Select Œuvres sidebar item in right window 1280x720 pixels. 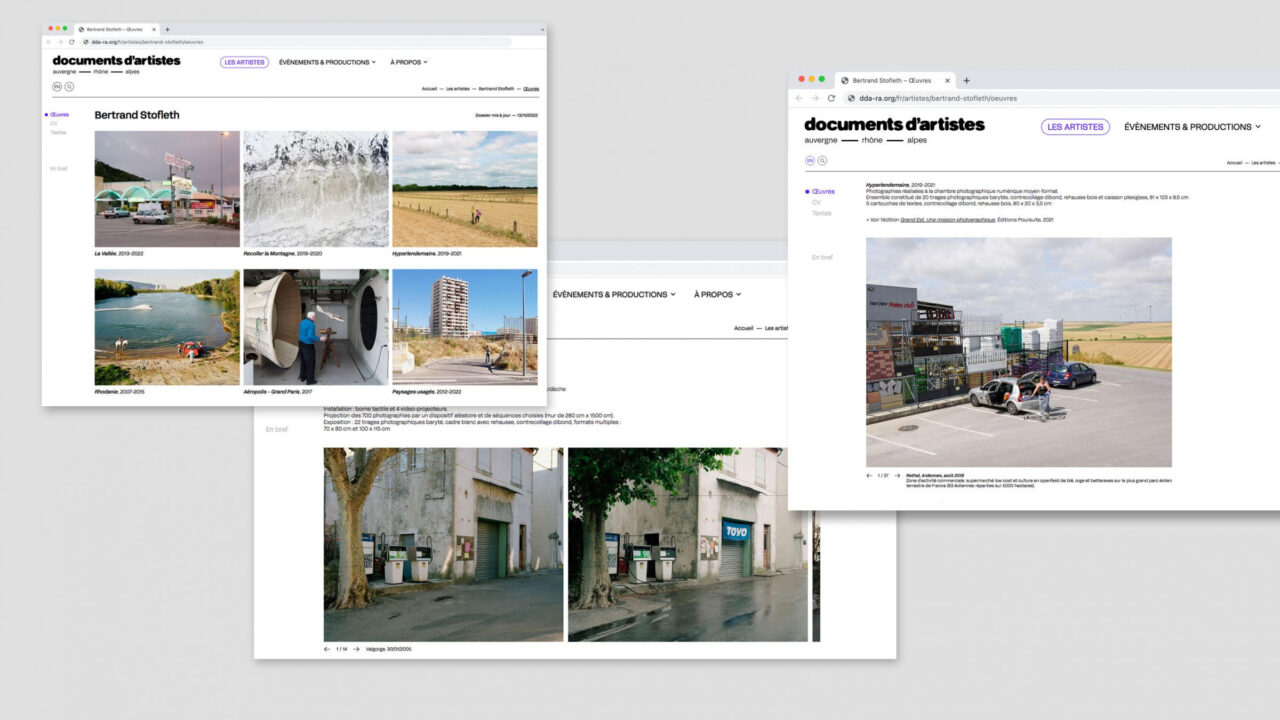click(821, 191)
